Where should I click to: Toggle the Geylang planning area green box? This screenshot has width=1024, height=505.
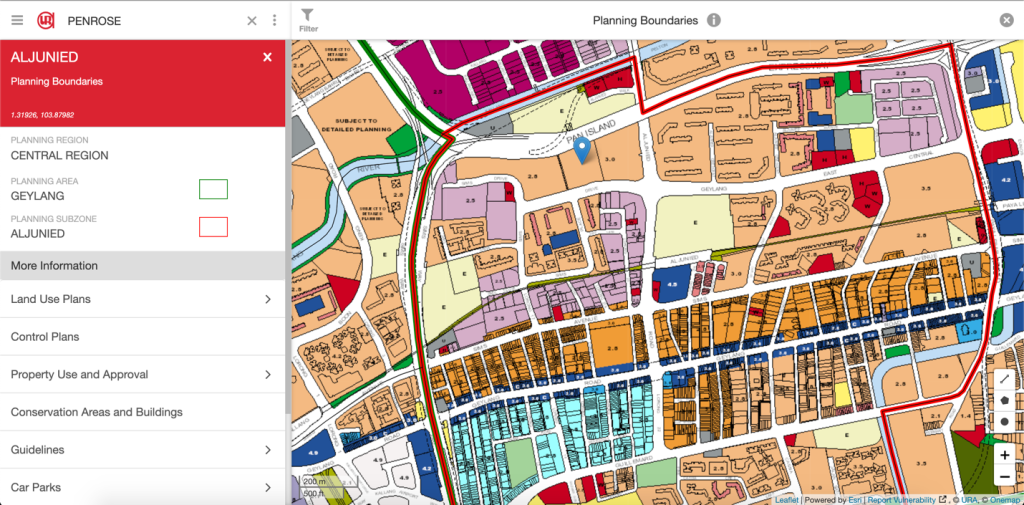[213, 189]
